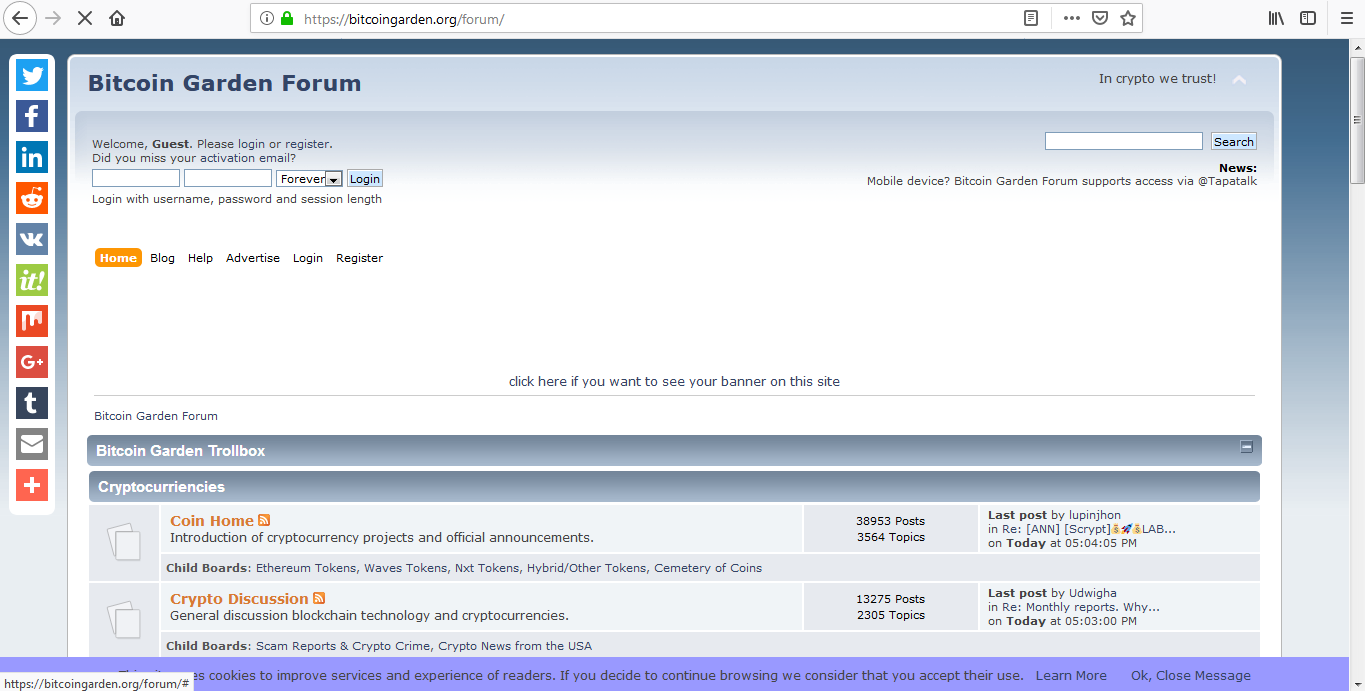Toggle reader view icon
Viewport: 1365px width, 691px height.
point(1031,18)
